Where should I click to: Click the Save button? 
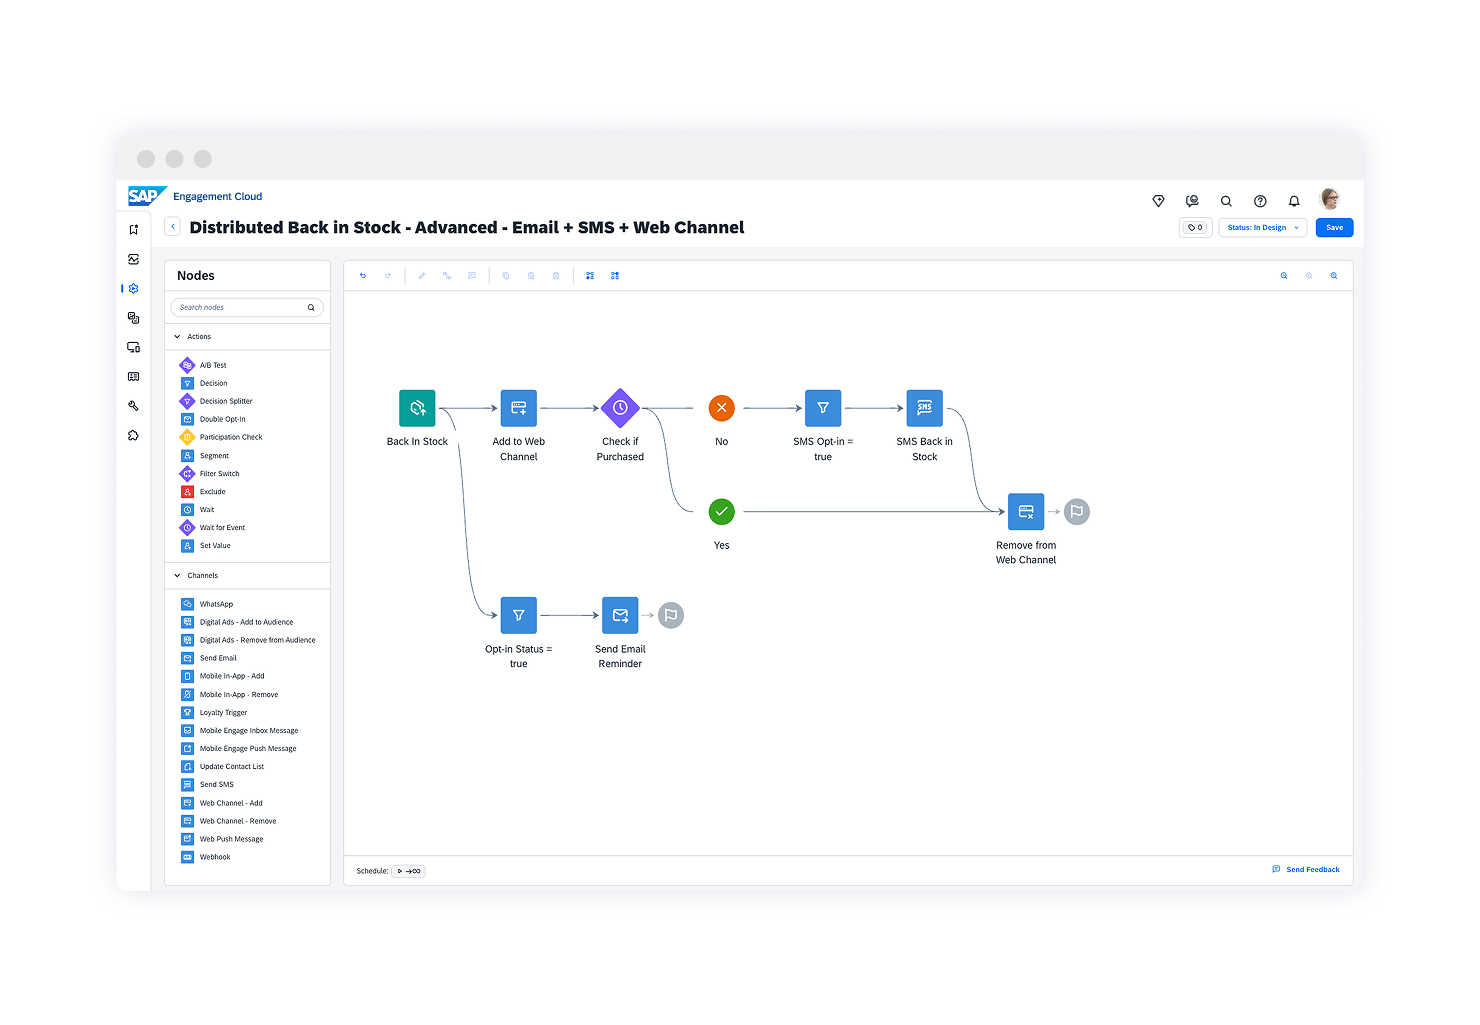[1334, 228]
